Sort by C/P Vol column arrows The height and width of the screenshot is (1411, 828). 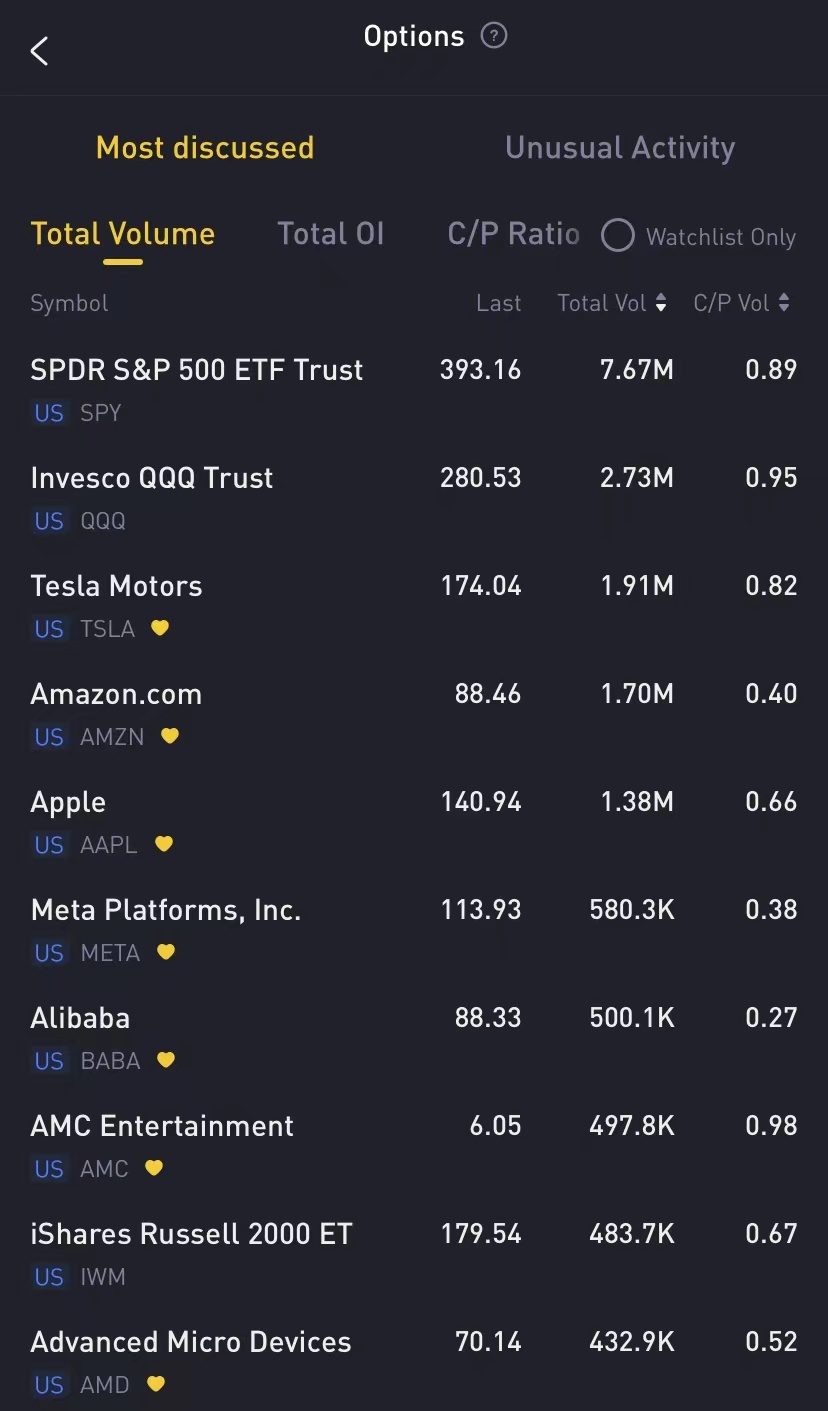tap(784, 303)
